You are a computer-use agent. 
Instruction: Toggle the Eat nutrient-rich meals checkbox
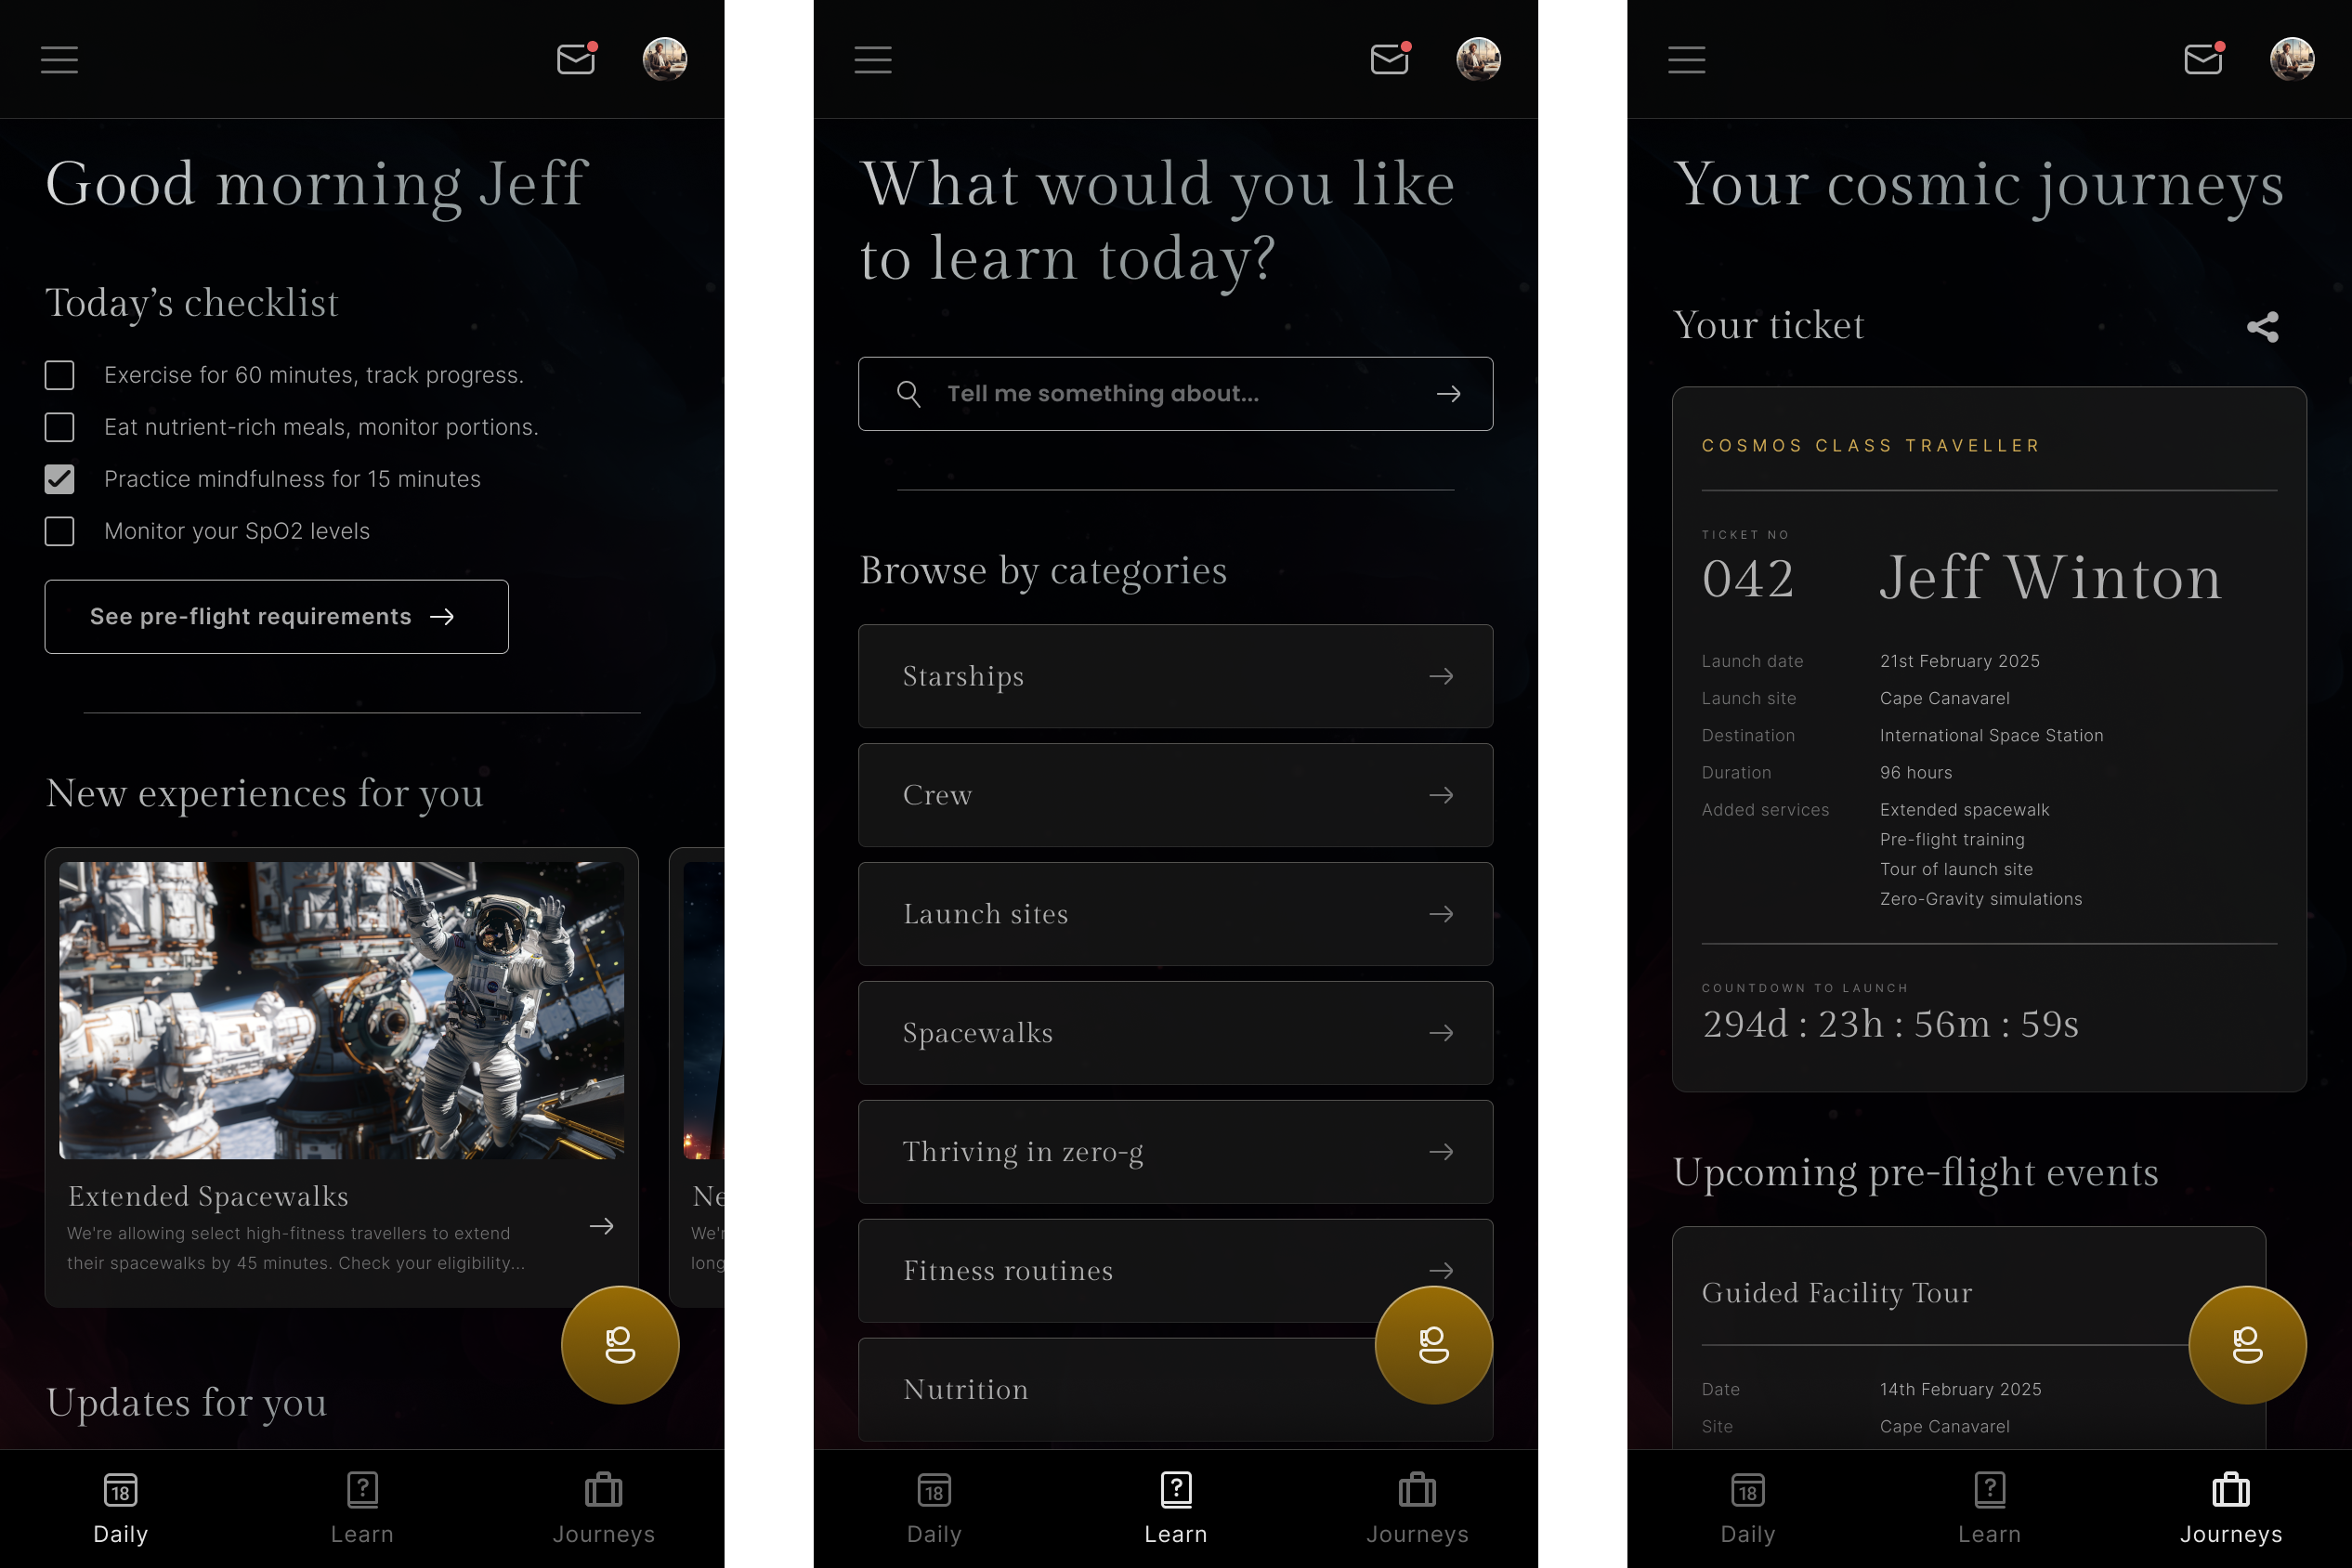coord(59,427)
